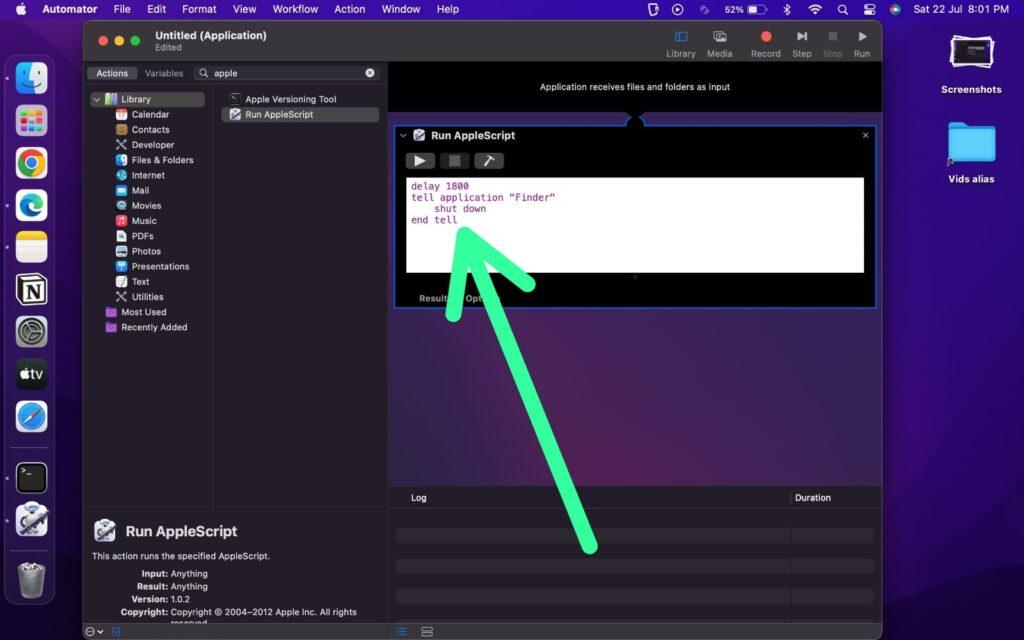Compile the script with the hammer icon
The image size is (1024, 640).
tap(488, 161)
